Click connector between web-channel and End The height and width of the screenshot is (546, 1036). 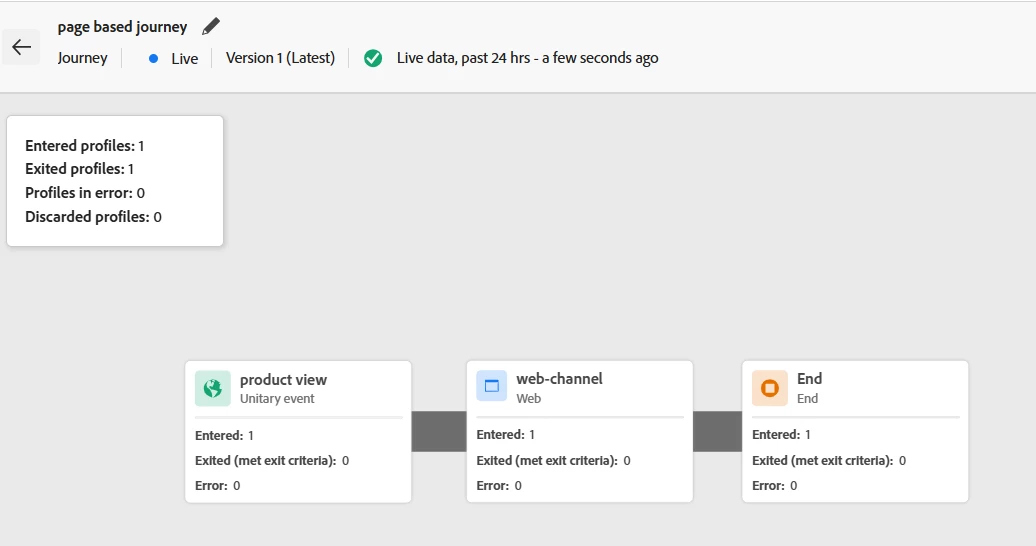tap(717, 431)
